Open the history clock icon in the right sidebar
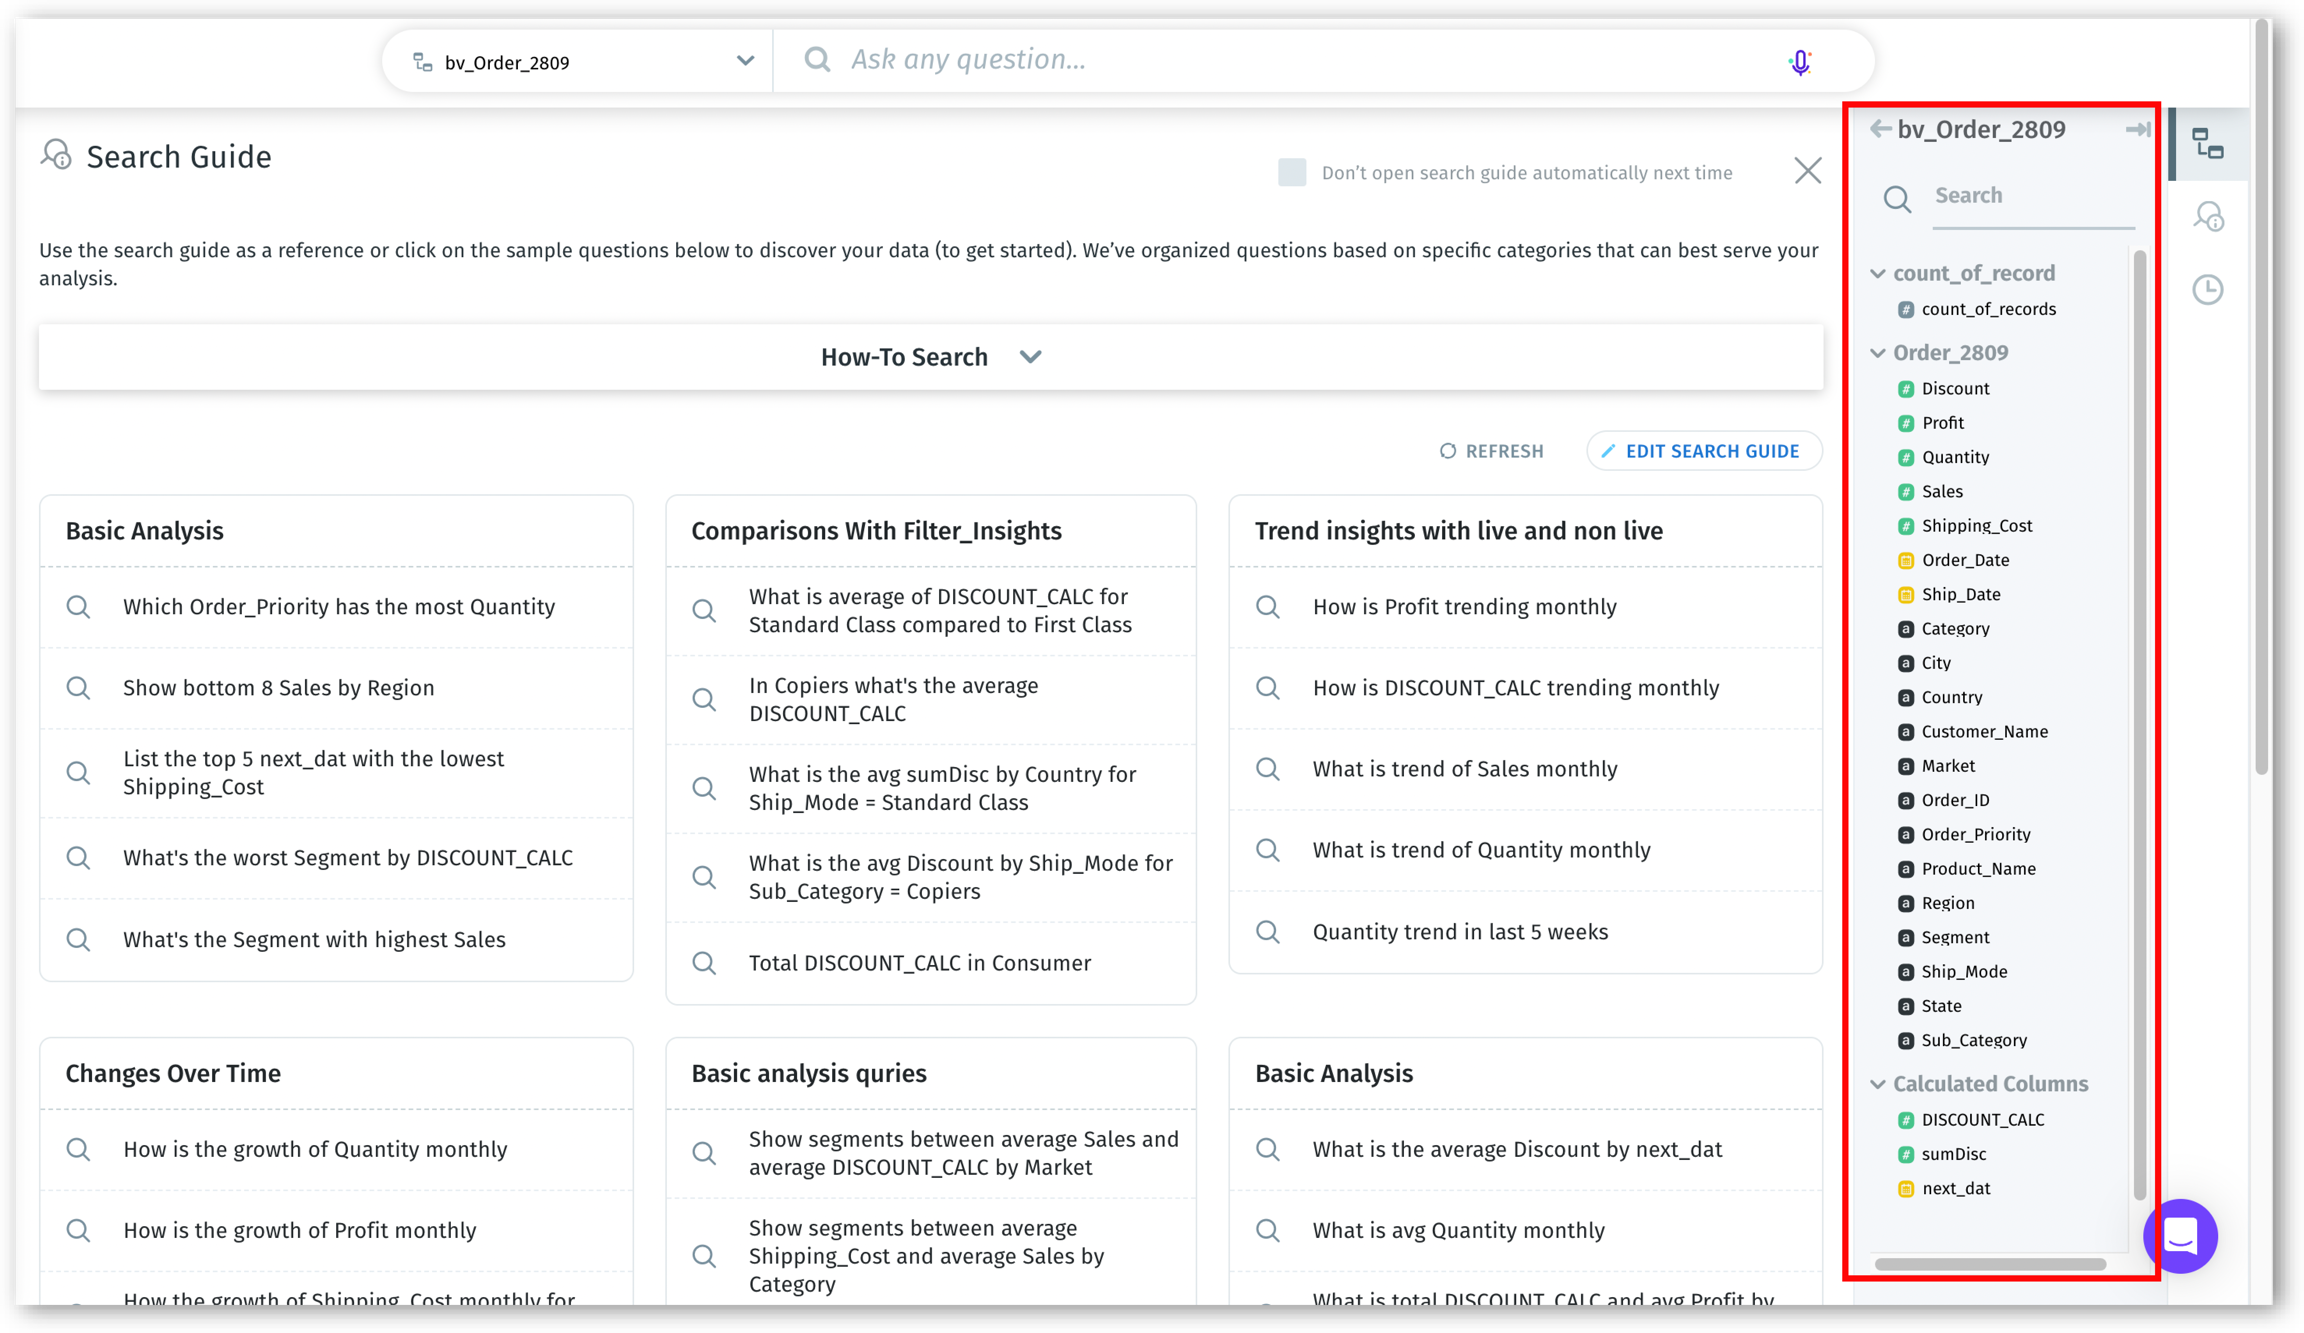 click(2208, 290)
